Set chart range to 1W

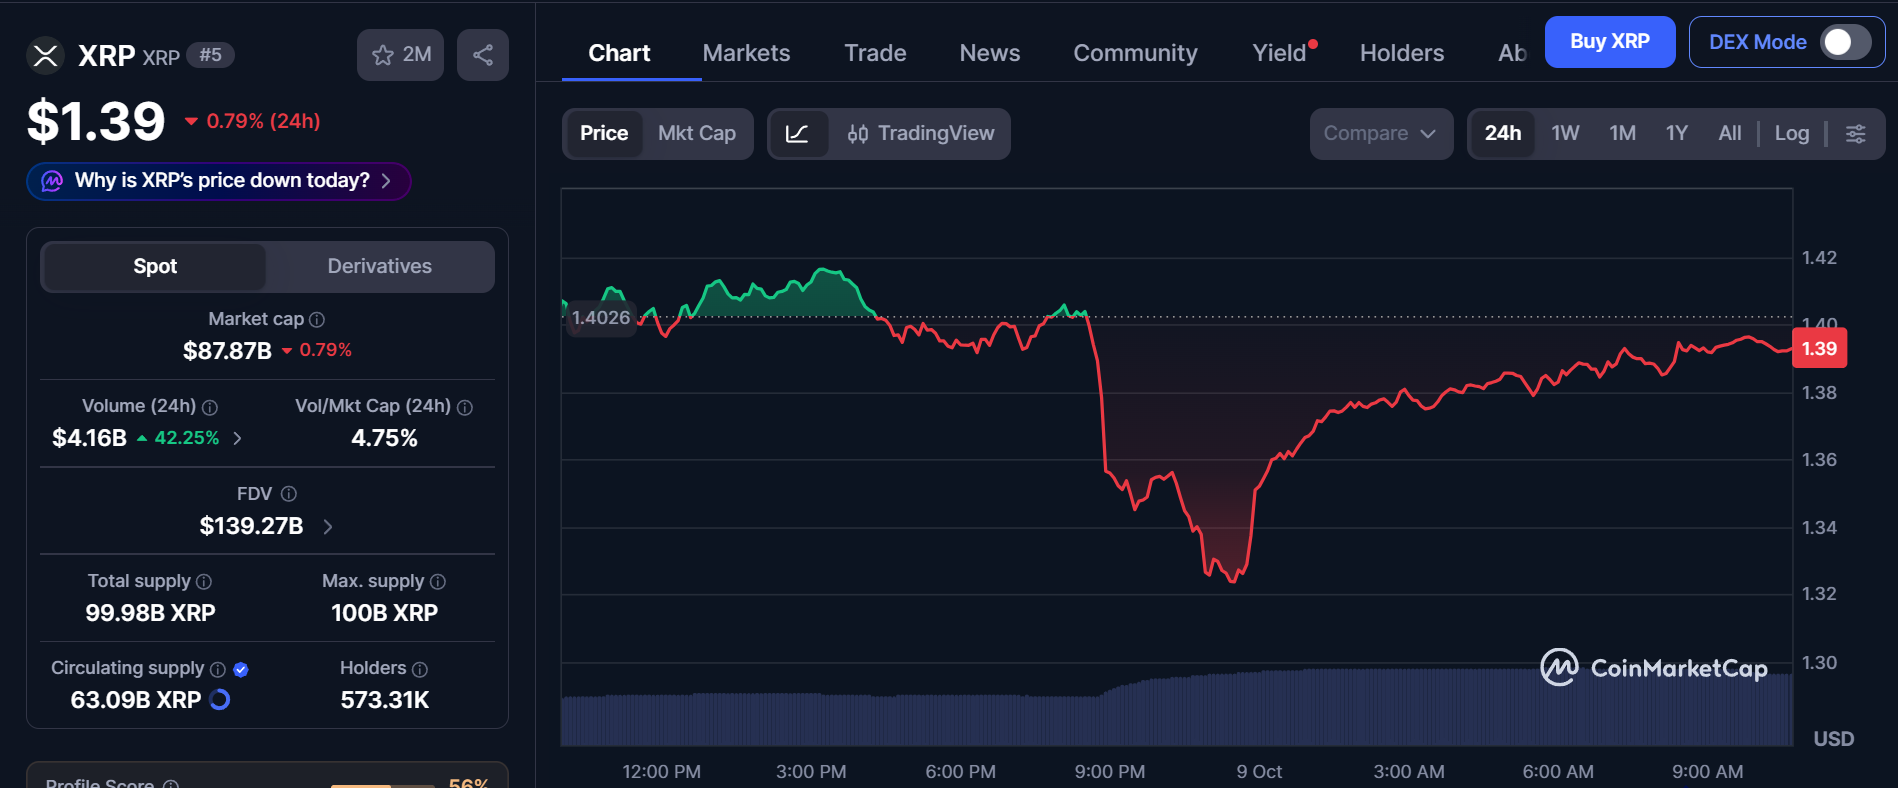pyautogui.click(x=1565, y=134)
